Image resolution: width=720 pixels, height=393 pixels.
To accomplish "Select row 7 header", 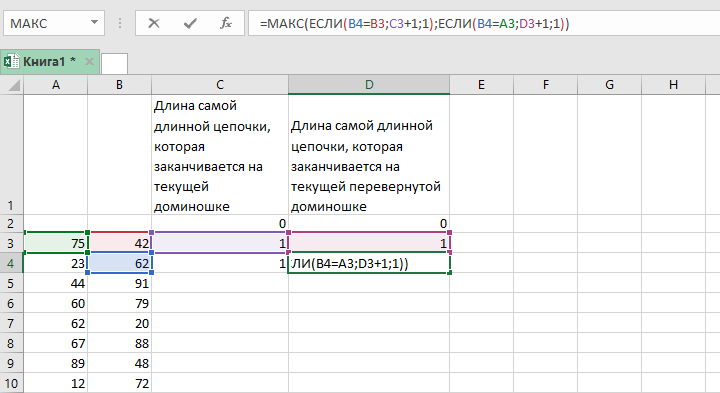I will 11,323.
